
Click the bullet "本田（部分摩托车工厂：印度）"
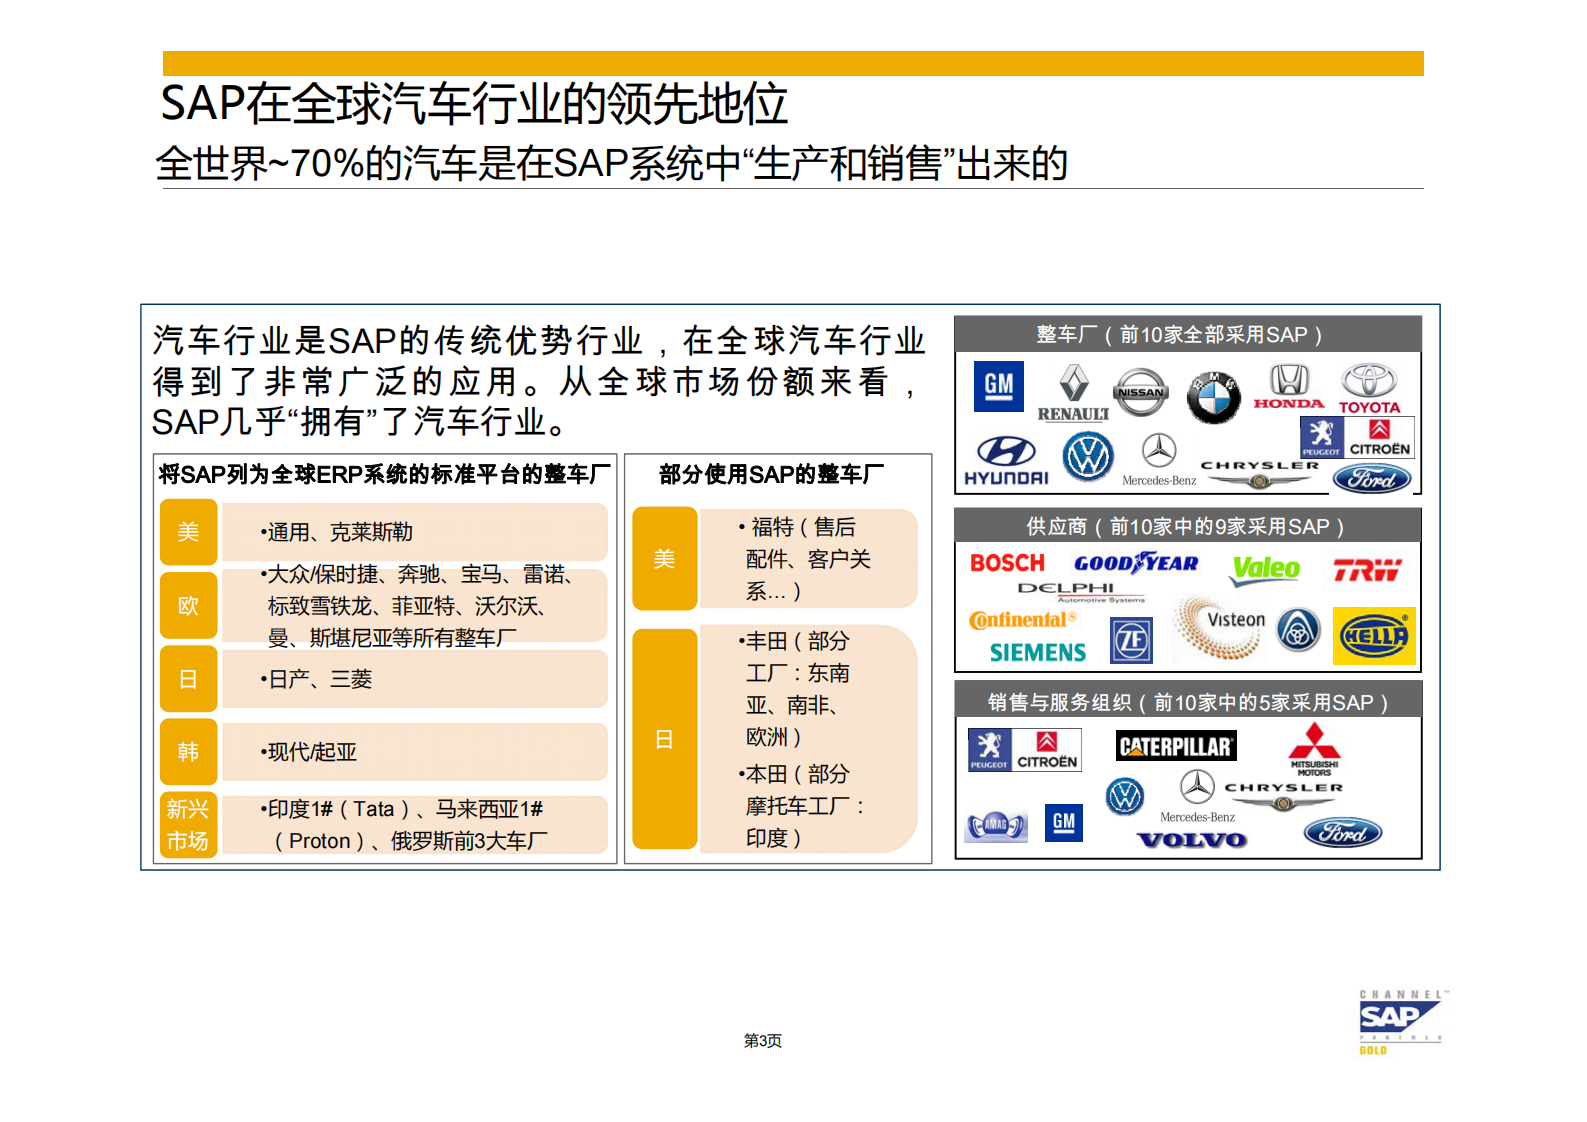pos(802,806)
